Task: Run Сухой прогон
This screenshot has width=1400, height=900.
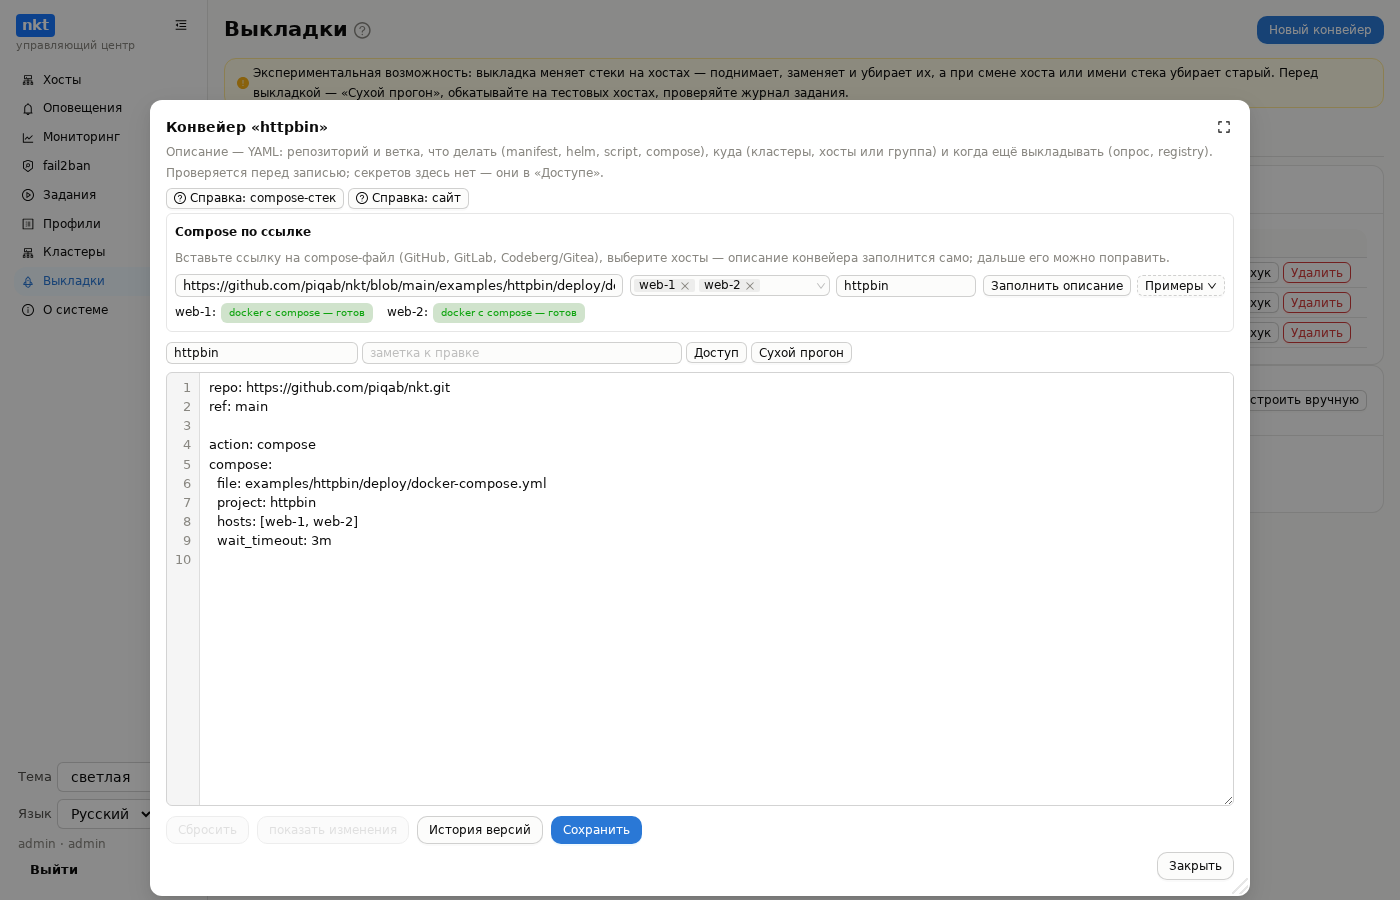Action: click(x=801, y=353)
